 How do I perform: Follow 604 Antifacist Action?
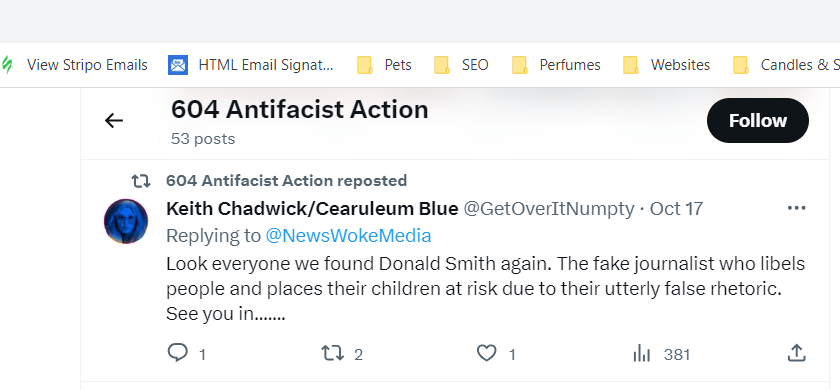coord(758,121)
